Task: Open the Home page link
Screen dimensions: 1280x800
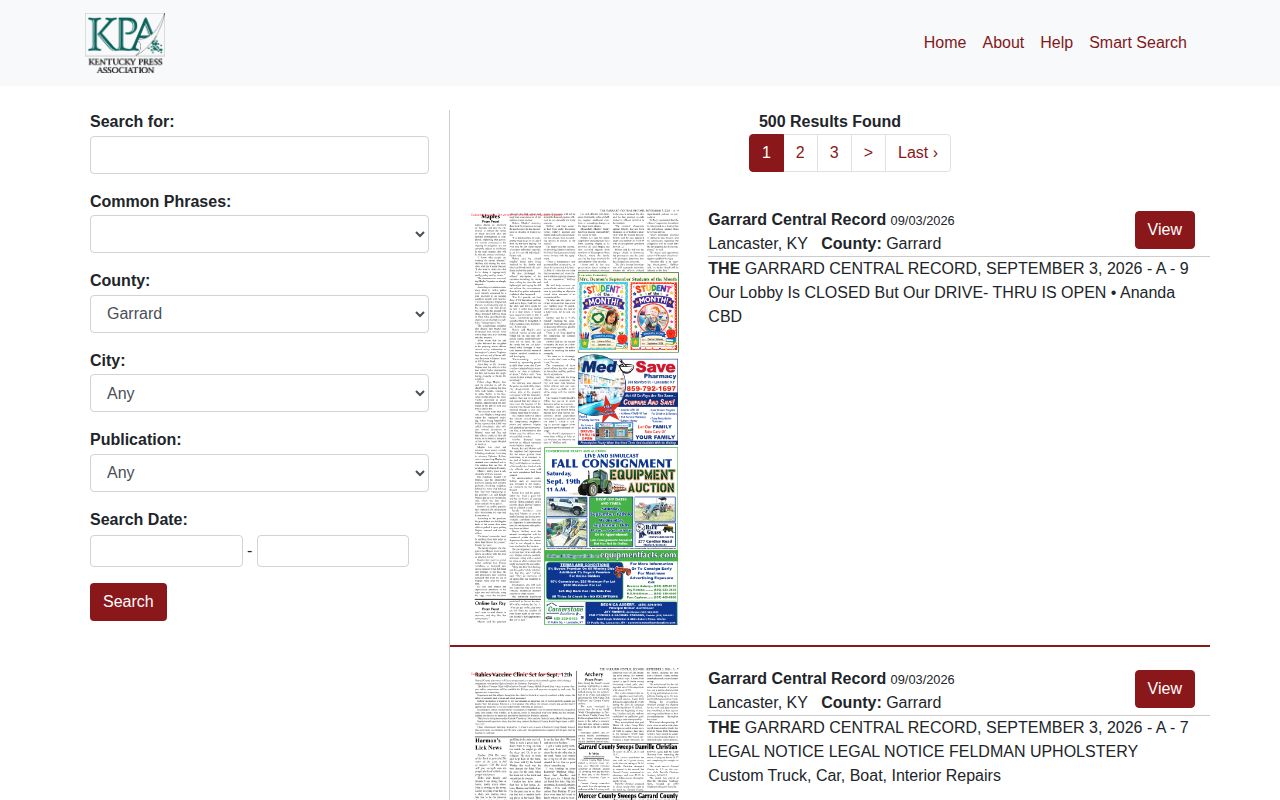Action: 945,42
